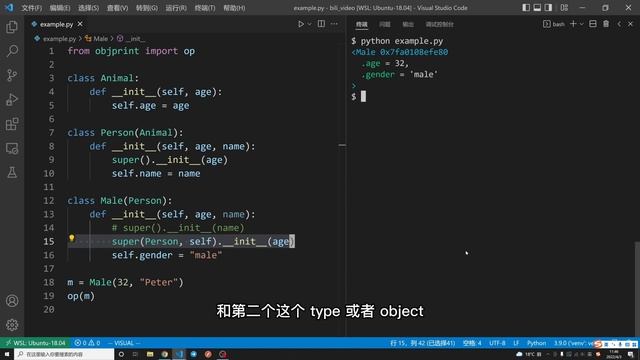Open run button dropdown arrow
The width and height of the screenshot is (640, 360).
click(309, 24)
